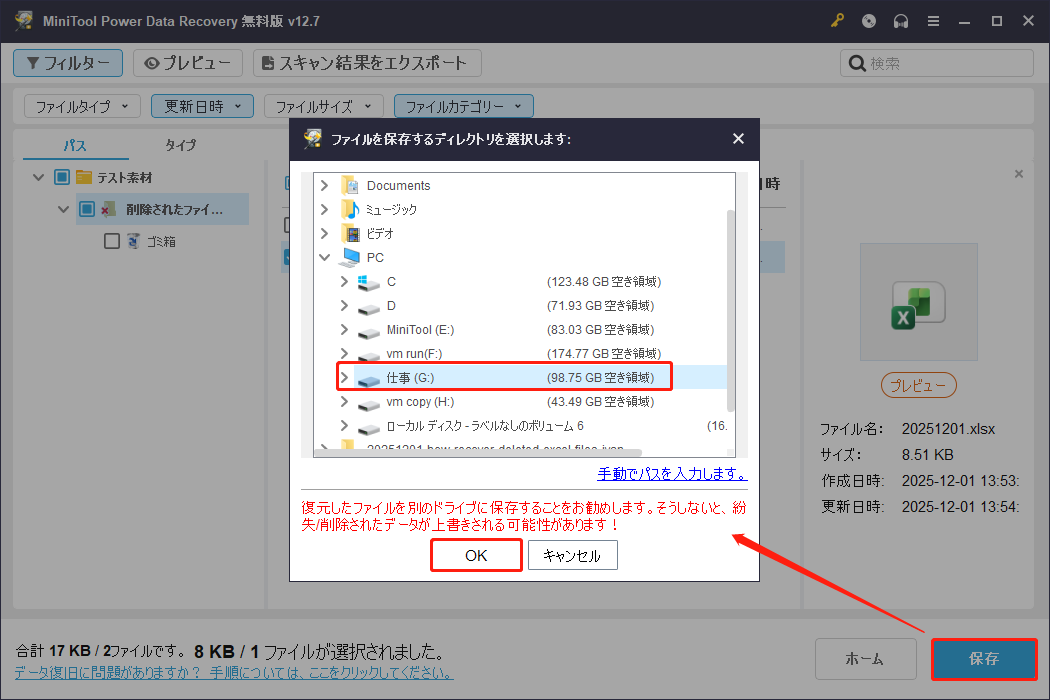
Task: Expand the 仕事 (G:) drive in the tree
Action: click(x=344, y=377)
